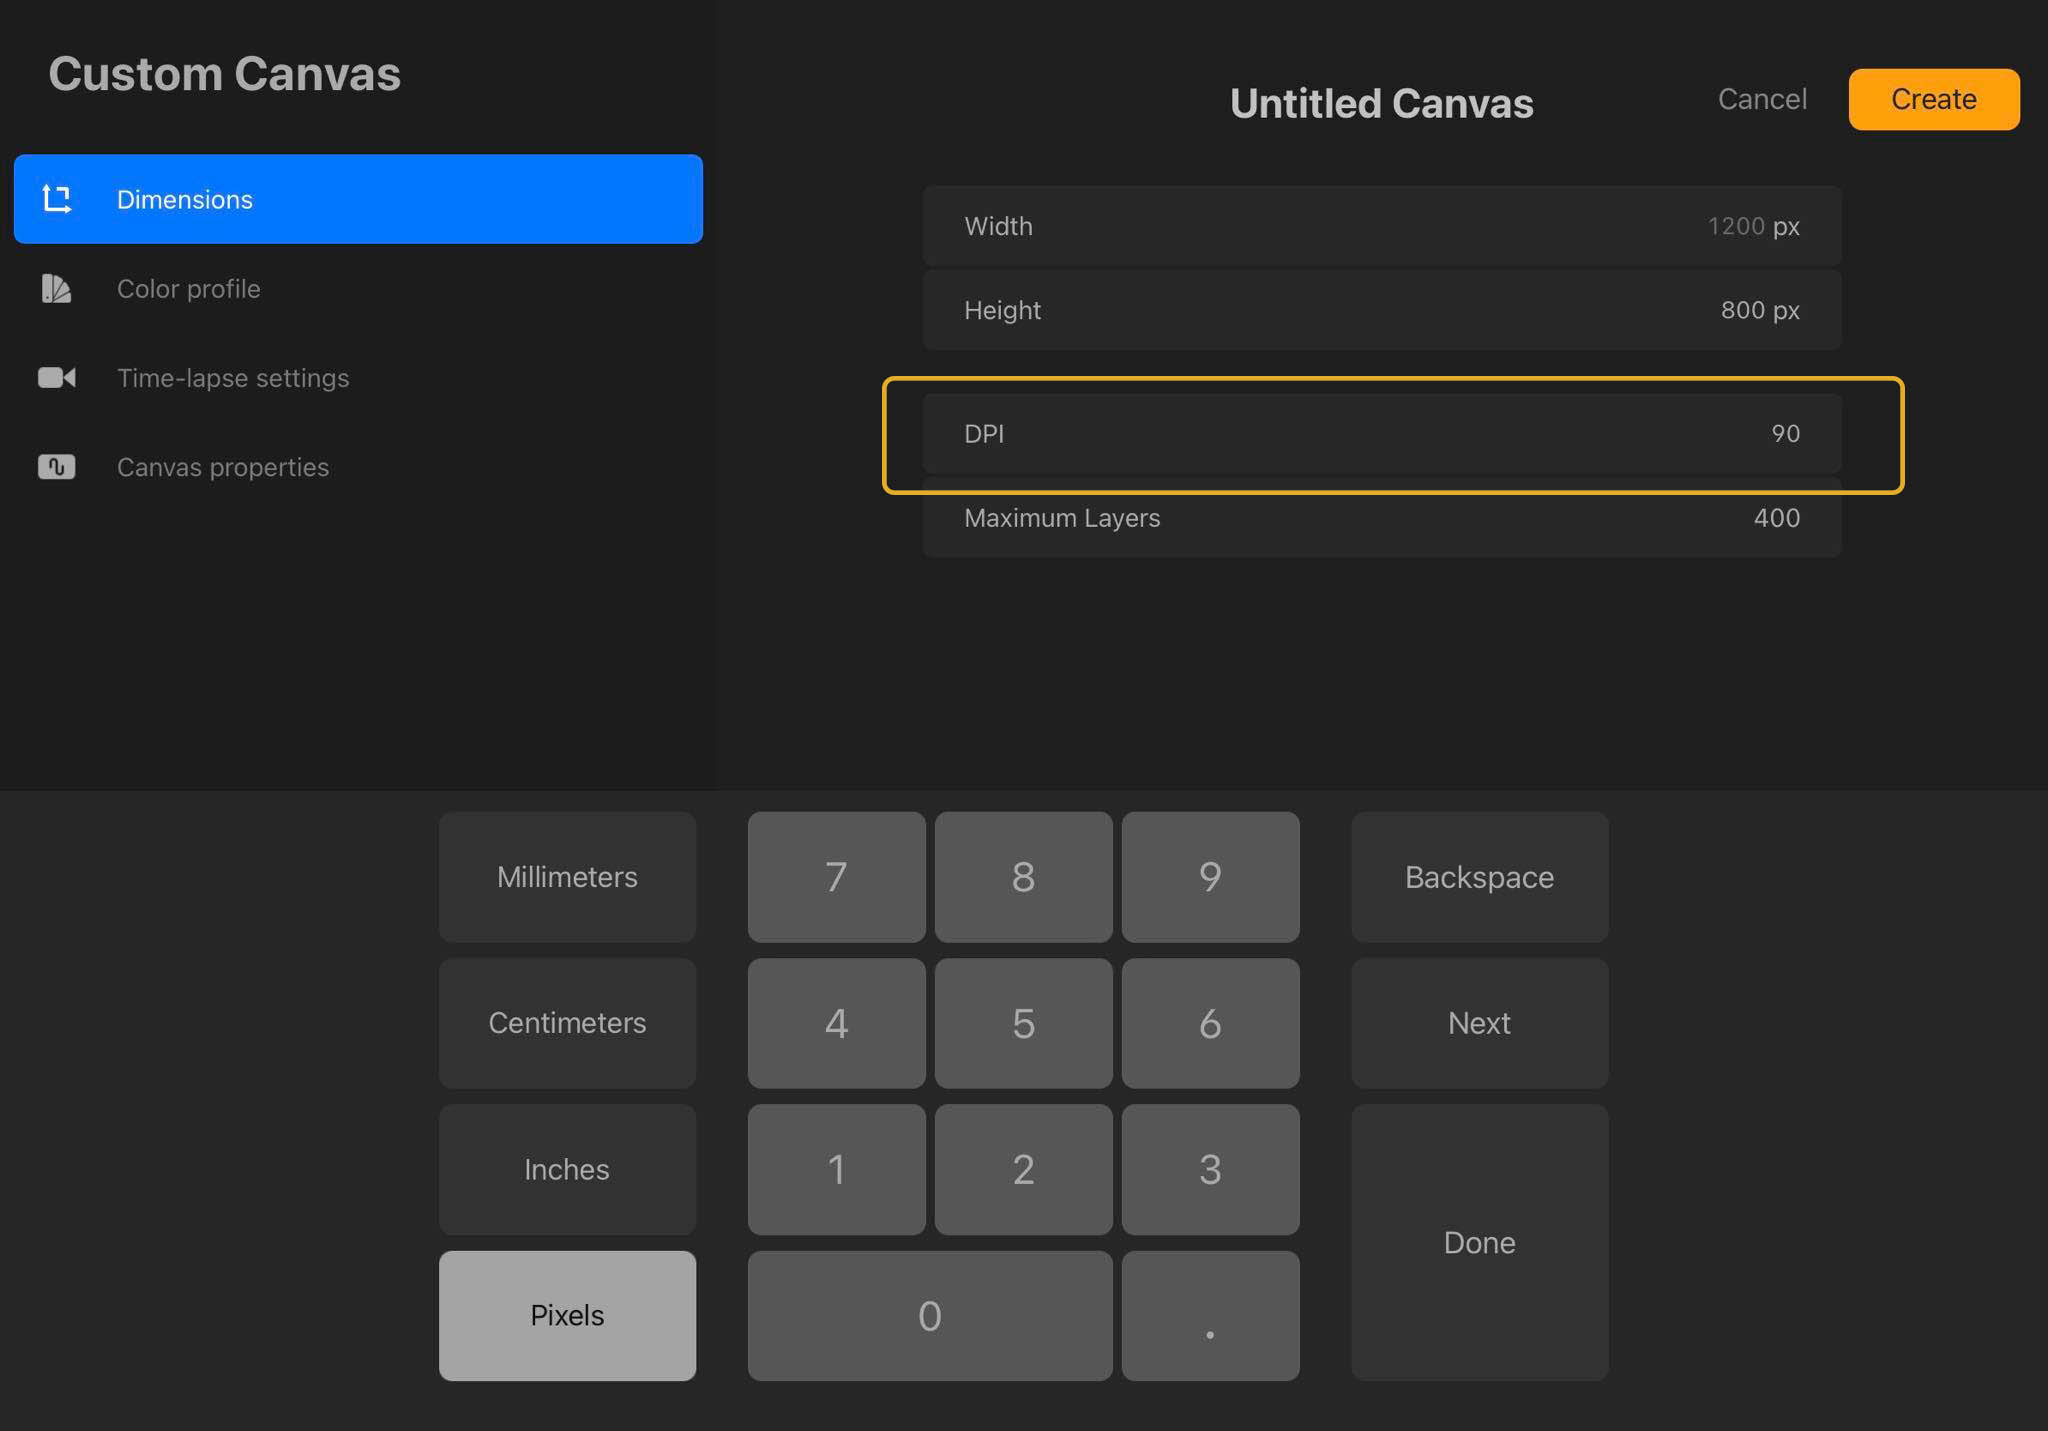Switch units to Centimeters
Screen dimensions: 2048x1431
(x=567, y=1023)
